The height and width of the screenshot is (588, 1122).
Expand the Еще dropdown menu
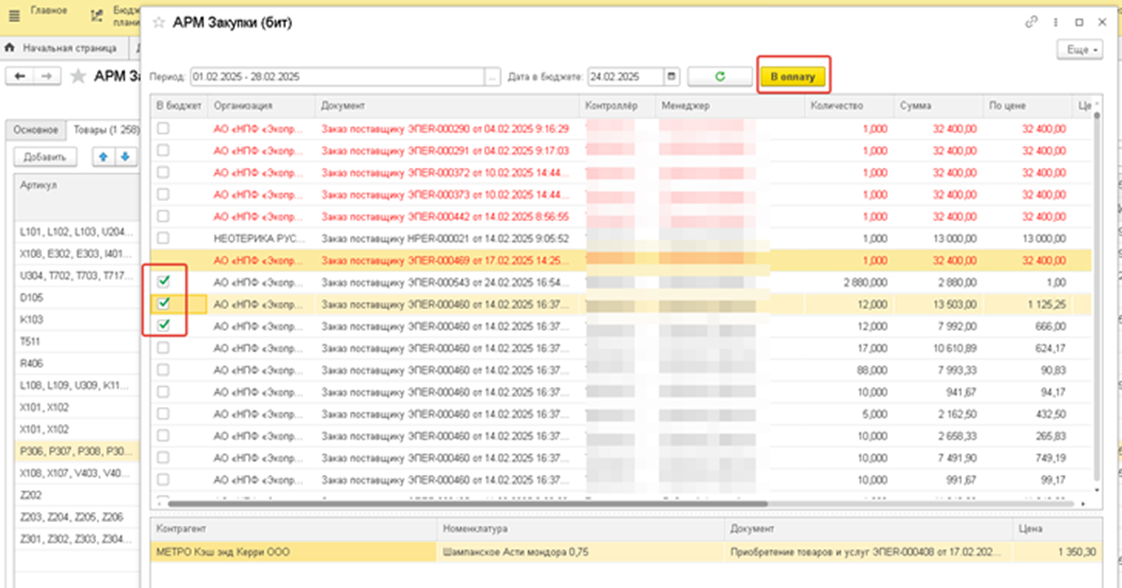(1080, 49)
